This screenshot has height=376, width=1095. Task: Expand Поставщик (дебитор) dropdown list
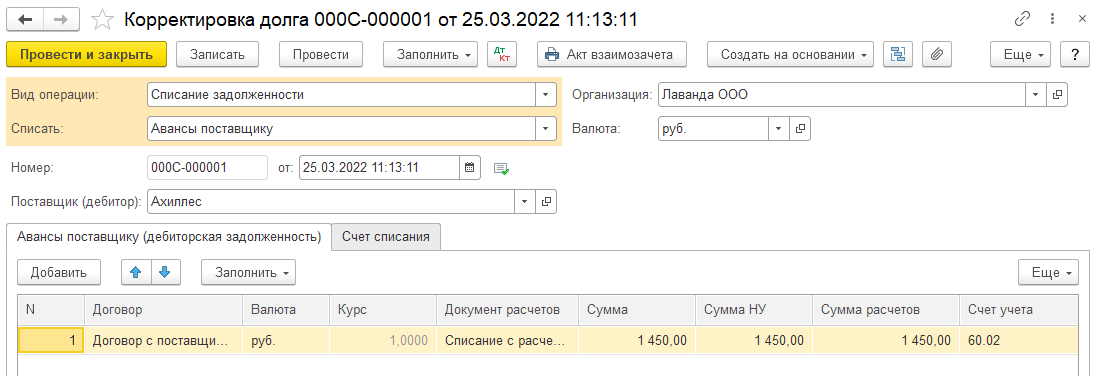524,202
